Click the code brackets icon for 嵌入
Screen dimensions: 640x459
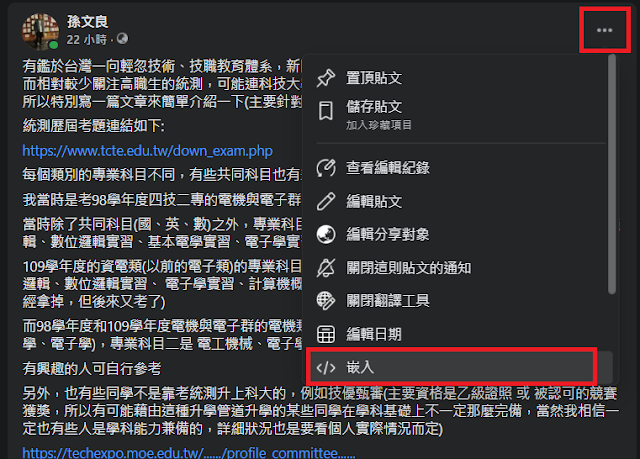coord(326,368)
